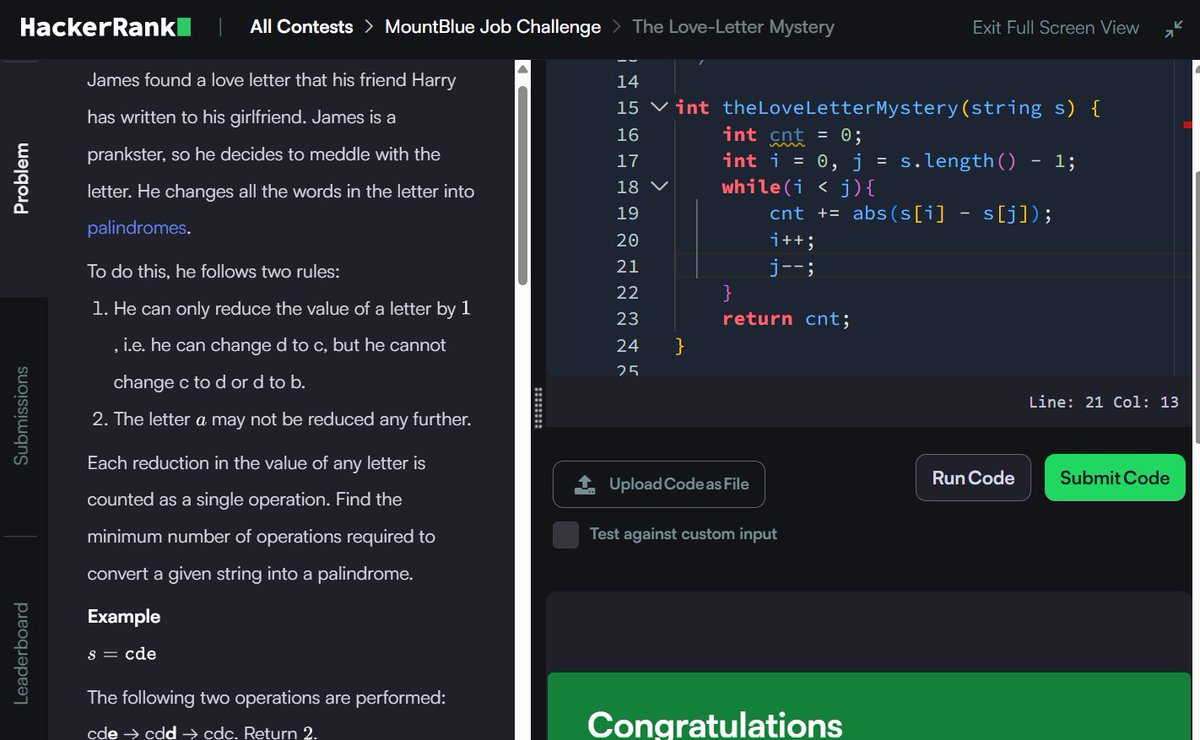Click Upload Code as File button
Screen dimensions: 1200x740
pos(659,484)
